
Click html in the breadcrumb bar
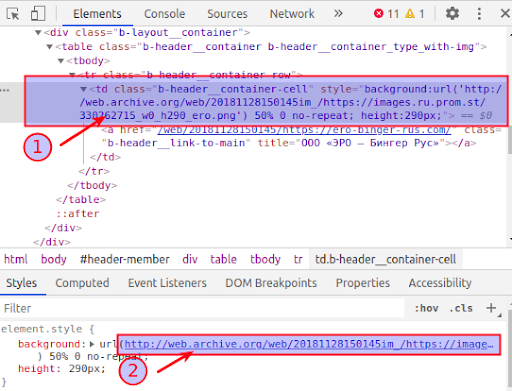pos(16,259)
